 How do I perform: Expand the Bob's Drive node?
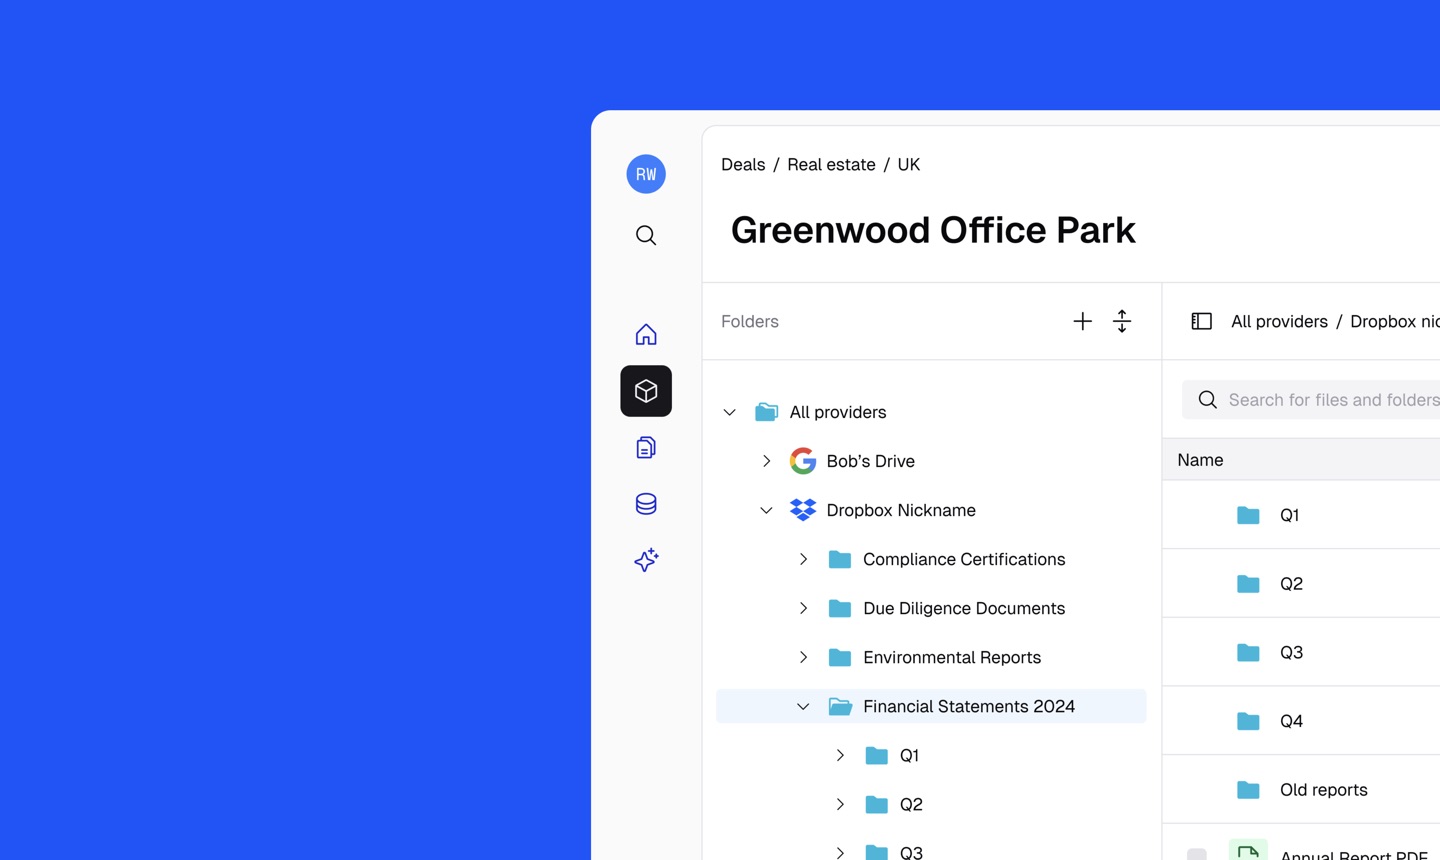click(x=766, y=461)
